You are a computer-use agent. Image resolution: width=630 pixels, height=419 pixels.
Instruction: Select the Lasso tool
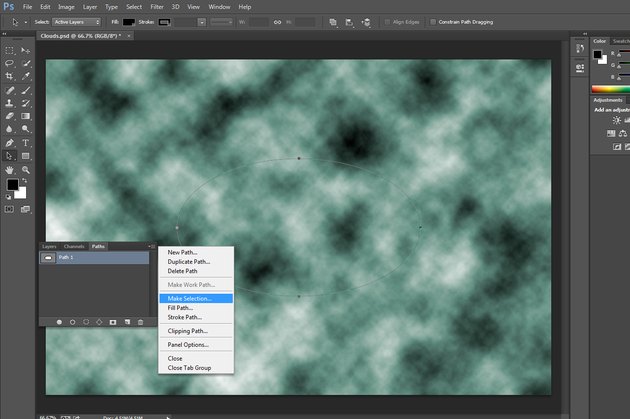(9, 63)
